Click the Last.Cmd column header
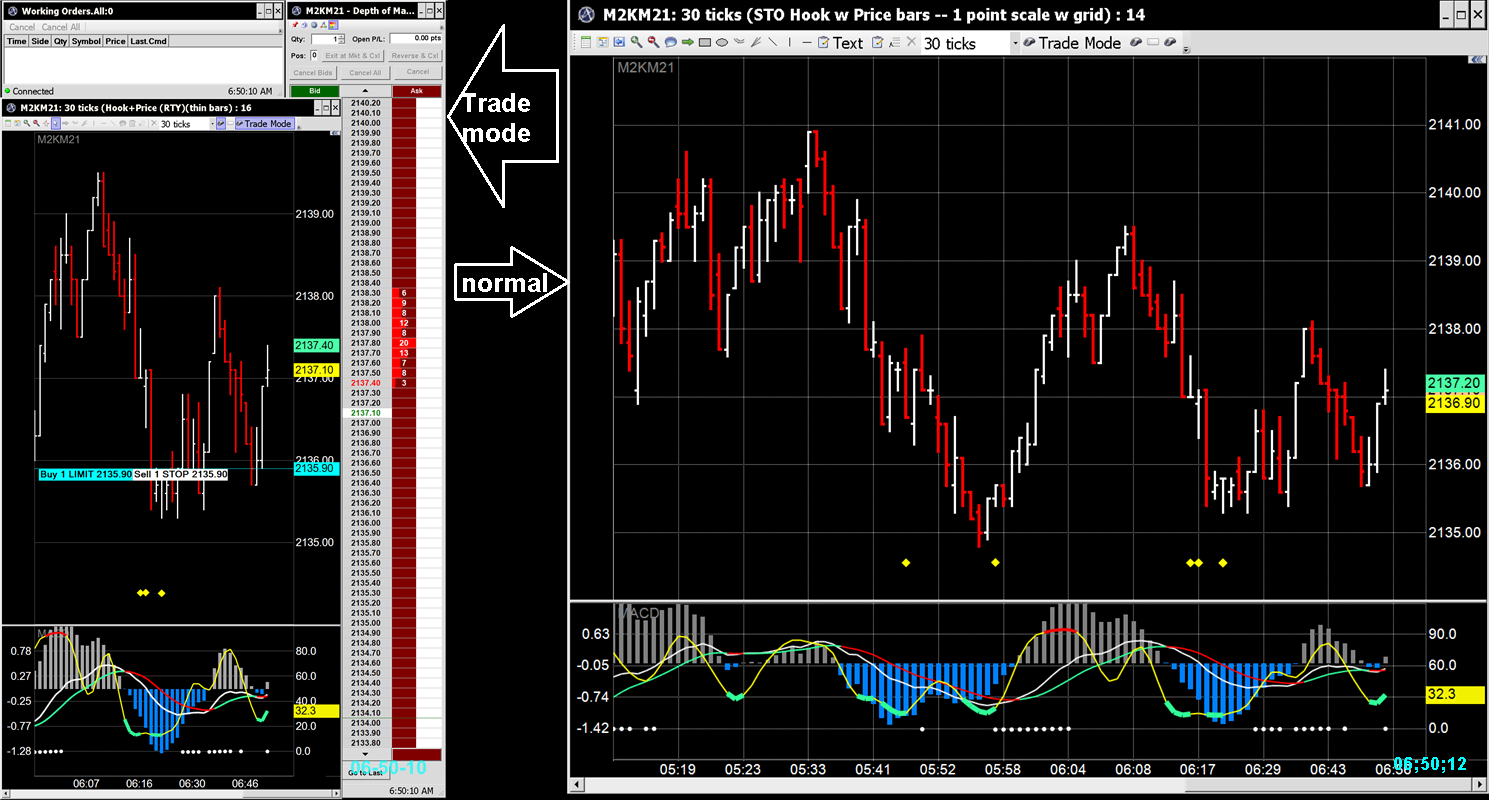 pyautogui.click(x=148, y=41)
